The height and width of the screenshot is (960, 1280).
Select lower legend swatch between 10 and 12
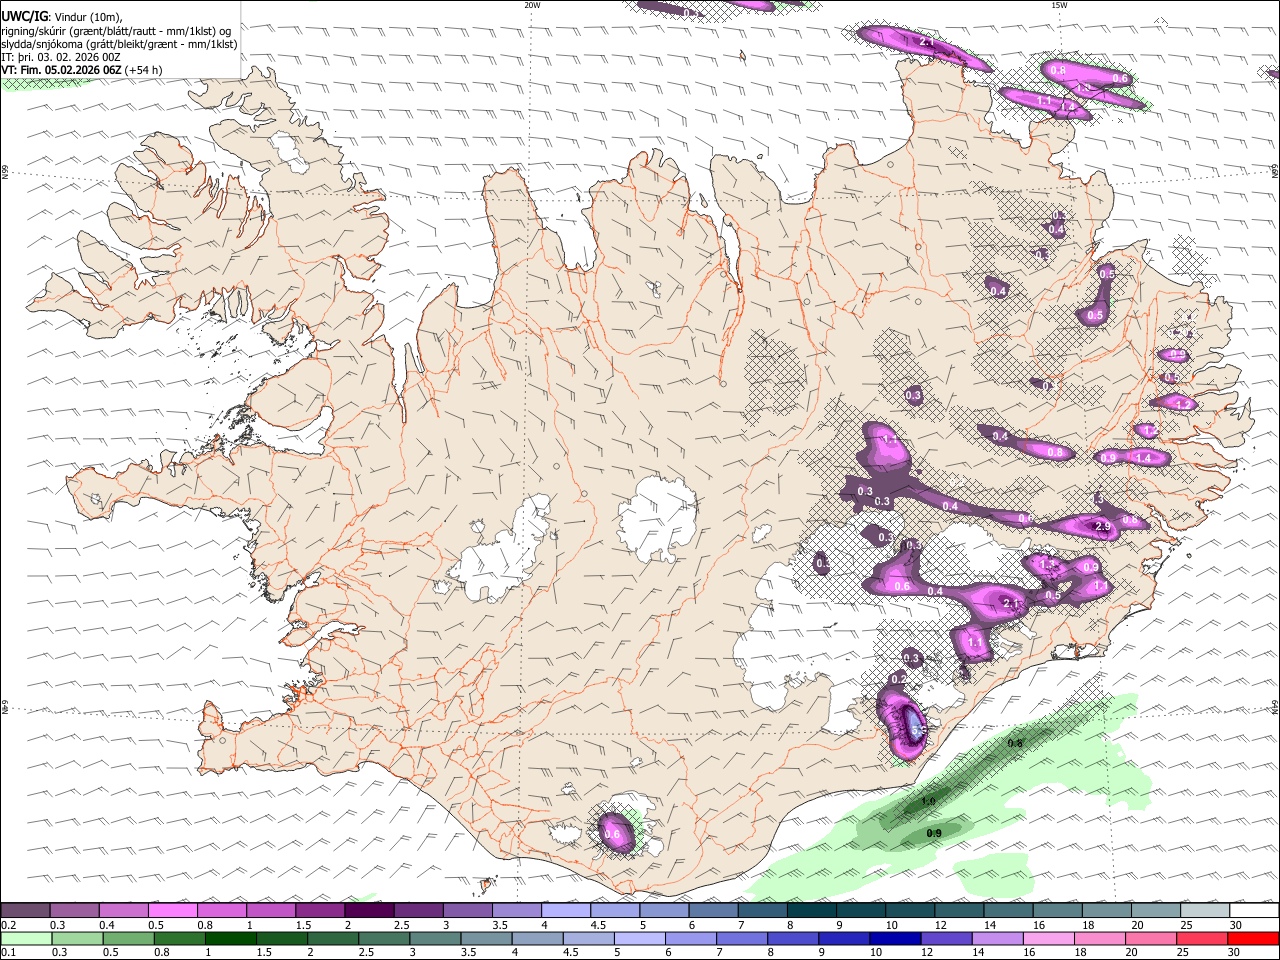(896, 938)
